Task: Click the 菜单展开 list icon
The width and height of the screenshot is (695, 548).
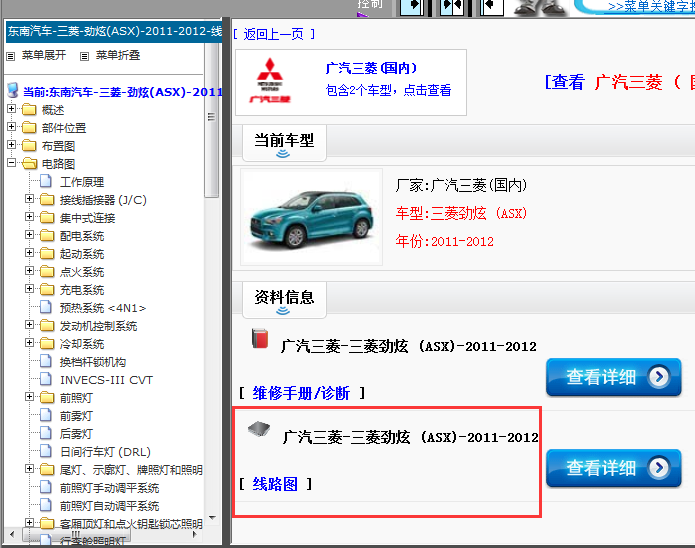Action: [x=11, y=56]
